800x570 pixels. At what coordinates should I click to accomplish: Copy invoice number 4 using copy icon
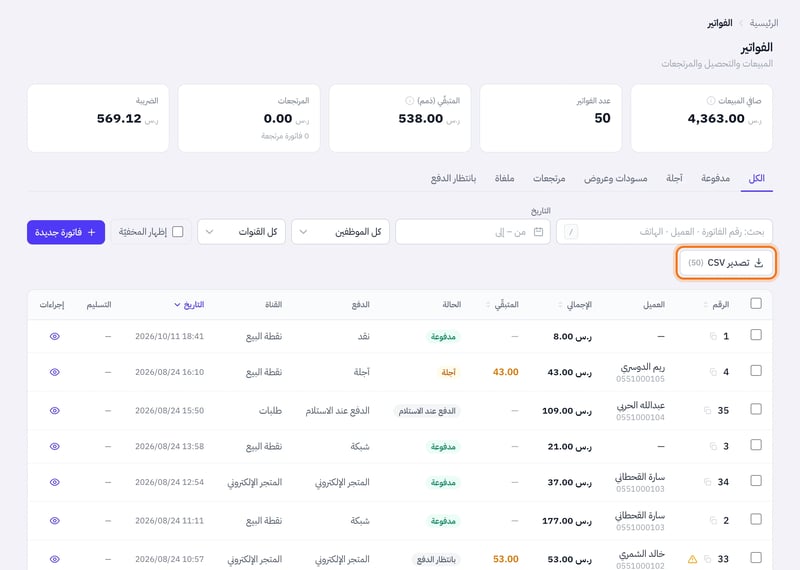coord(713,372)
